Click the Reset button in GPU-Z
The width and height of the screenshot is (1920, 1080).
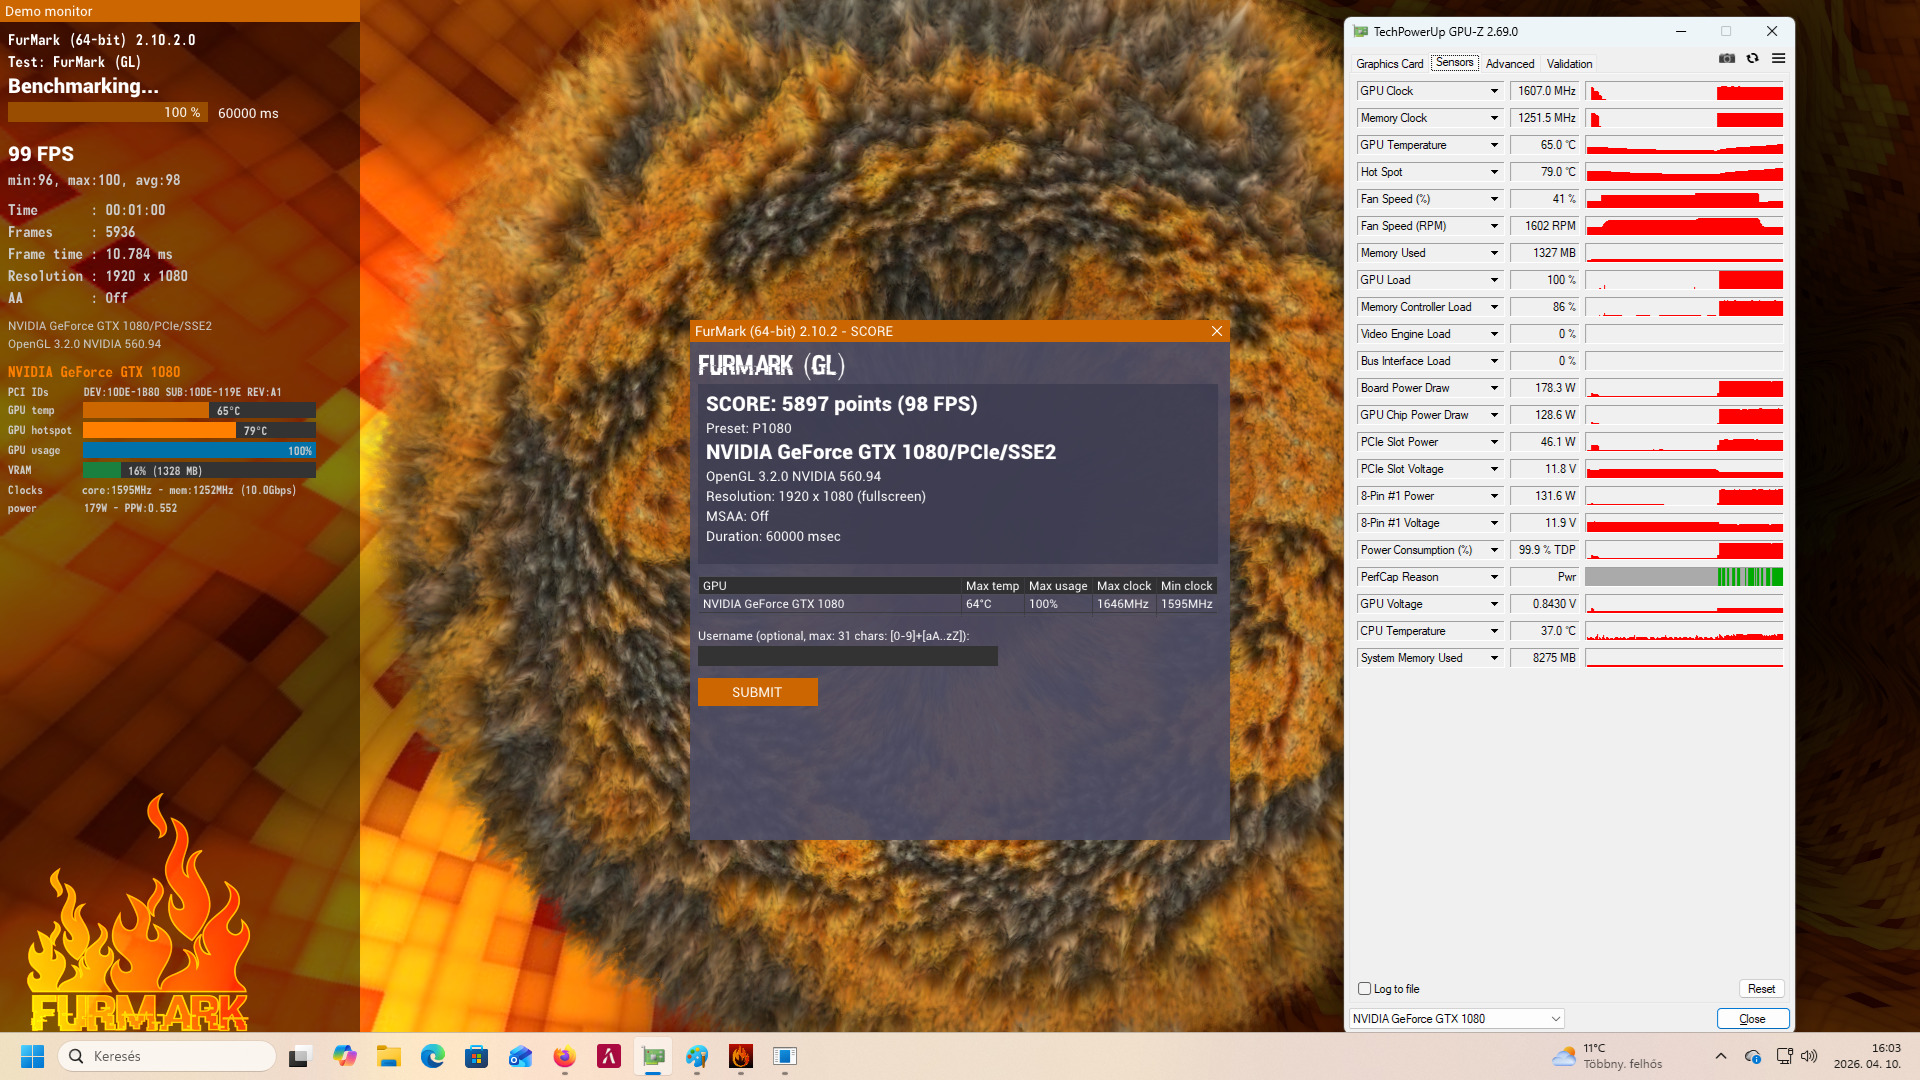(1761, 989)
